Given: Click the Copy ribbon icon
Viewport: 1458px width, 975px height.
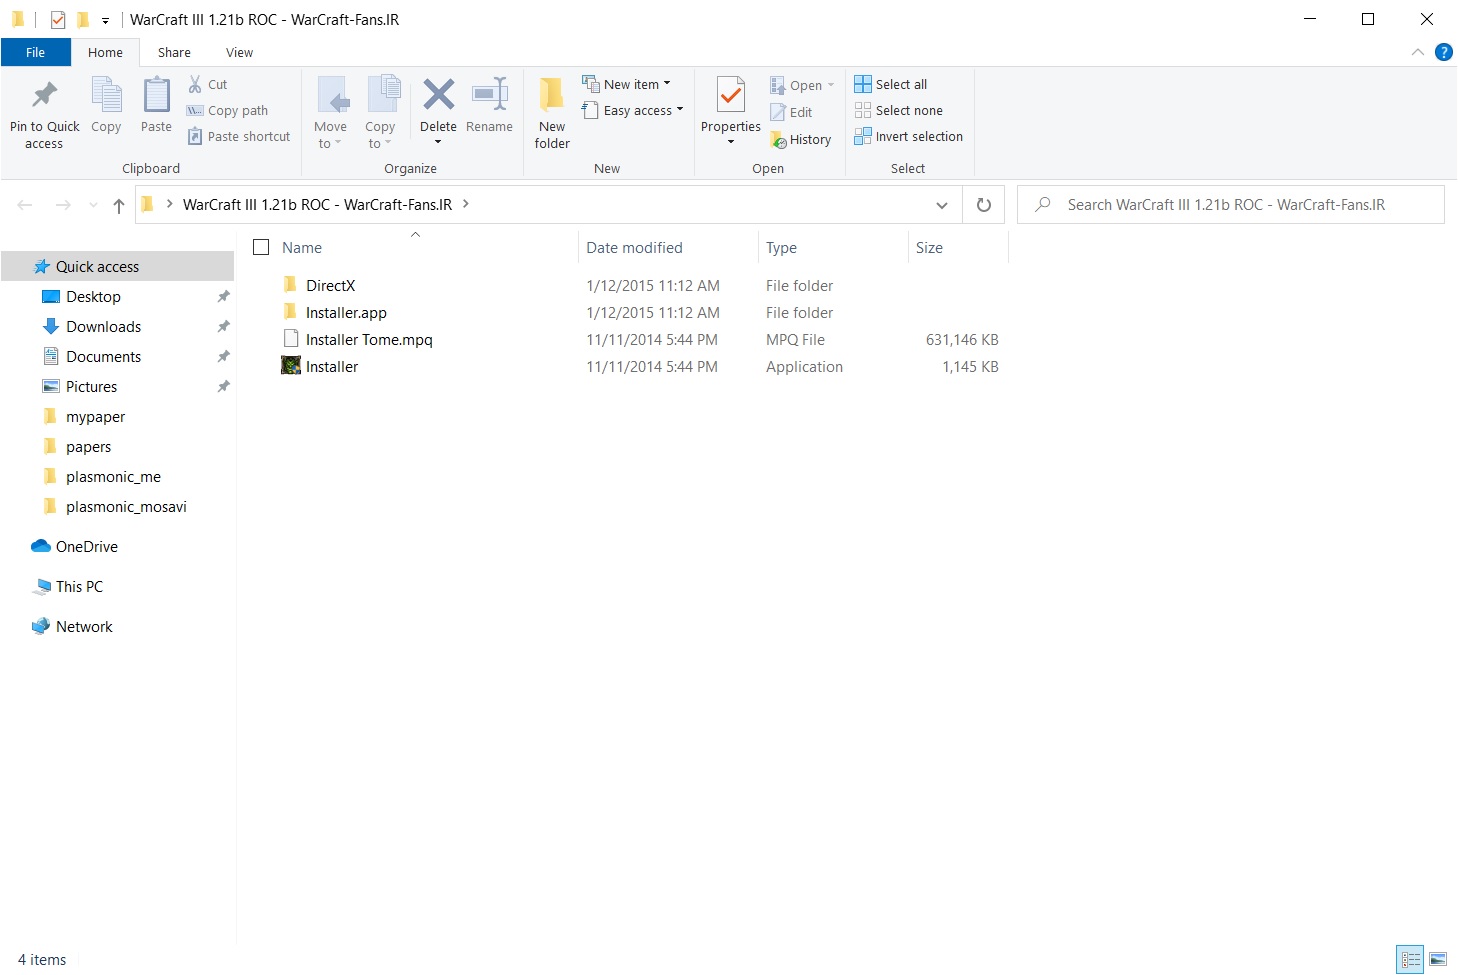Looking at the screenshot, I should [106, 95].
